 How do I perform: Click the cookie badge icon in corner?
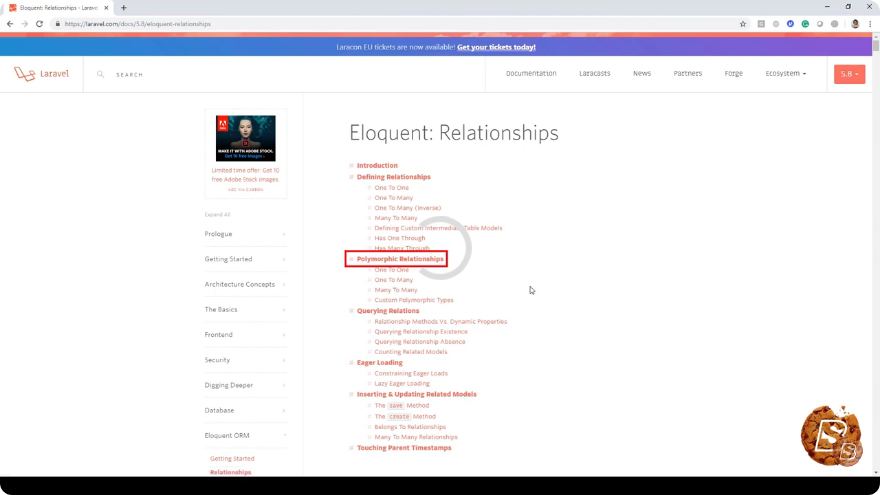coord(832,436)
